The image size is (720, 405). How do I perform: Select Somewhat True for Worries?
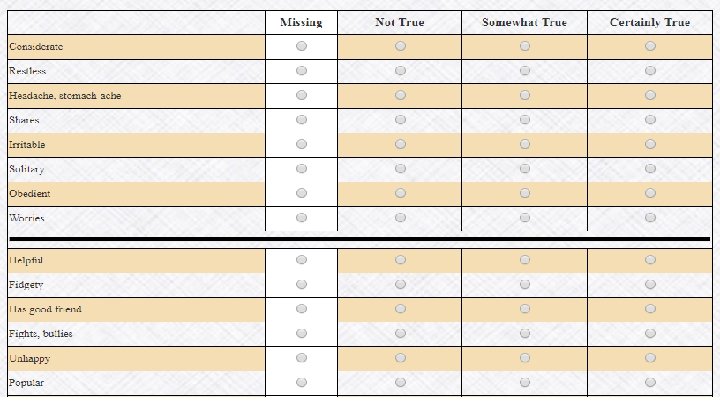tap(525, 218)
